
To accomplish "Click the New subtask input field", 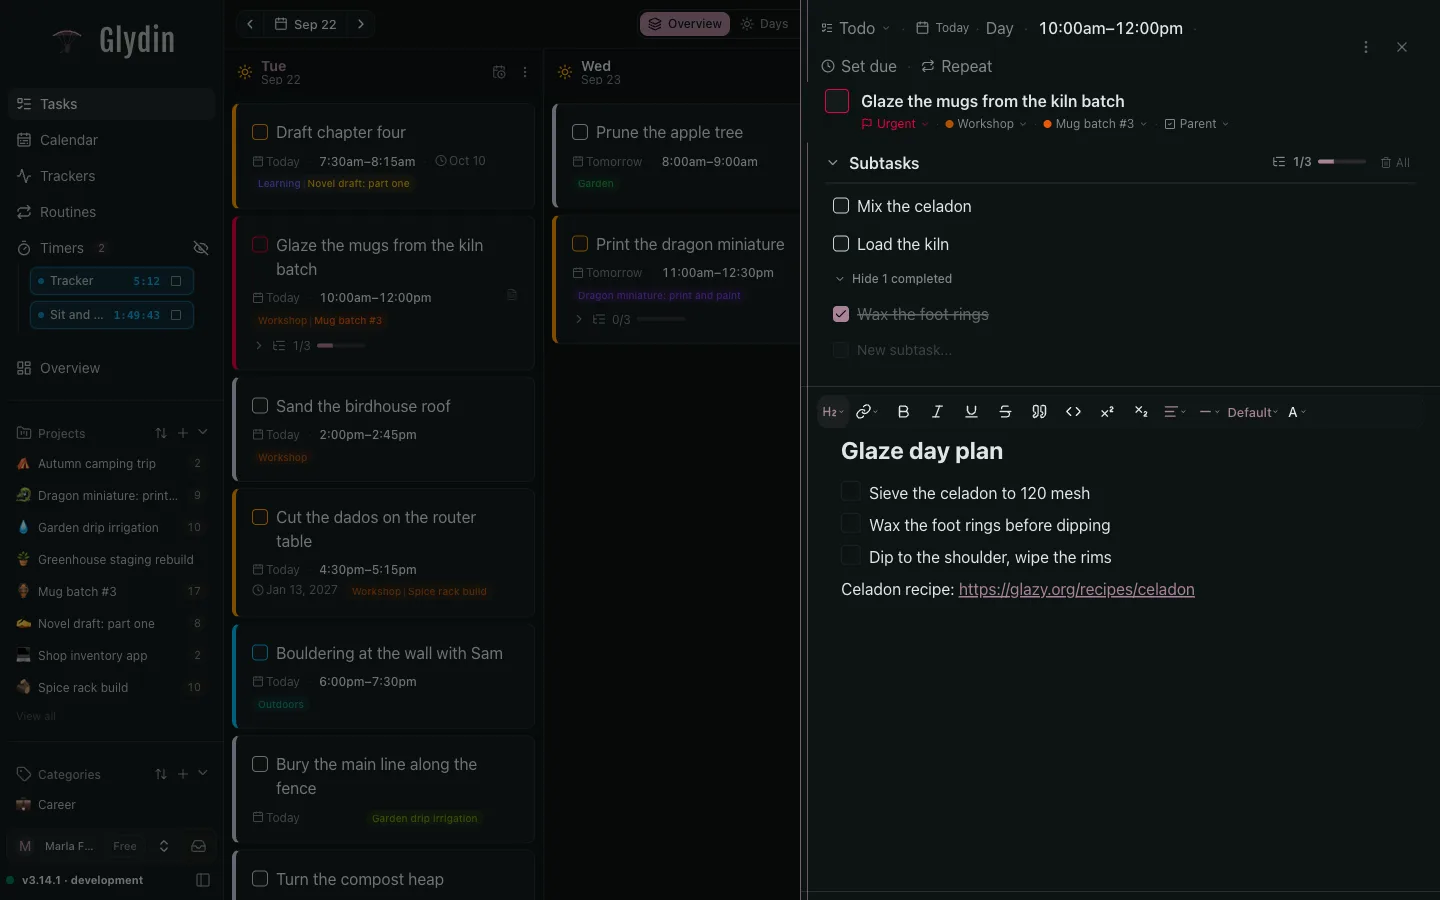I will pos(904,350).
